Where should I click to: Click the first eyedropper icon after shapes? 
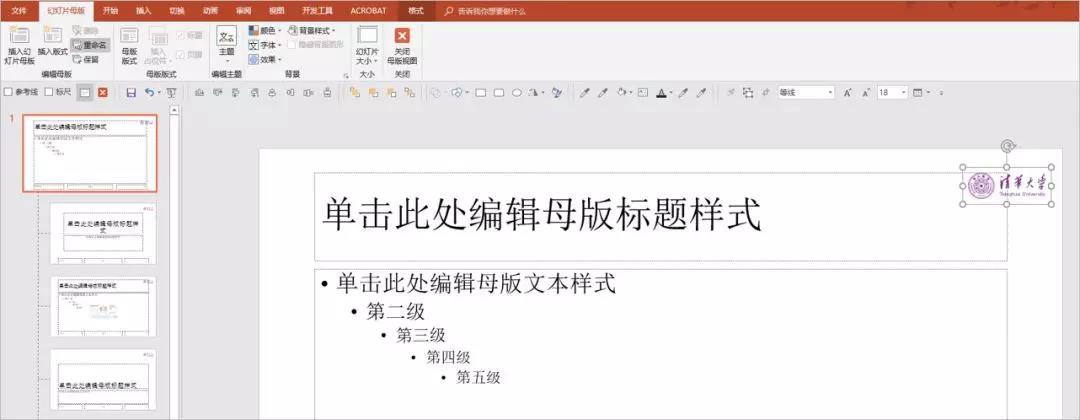(584, 92)
